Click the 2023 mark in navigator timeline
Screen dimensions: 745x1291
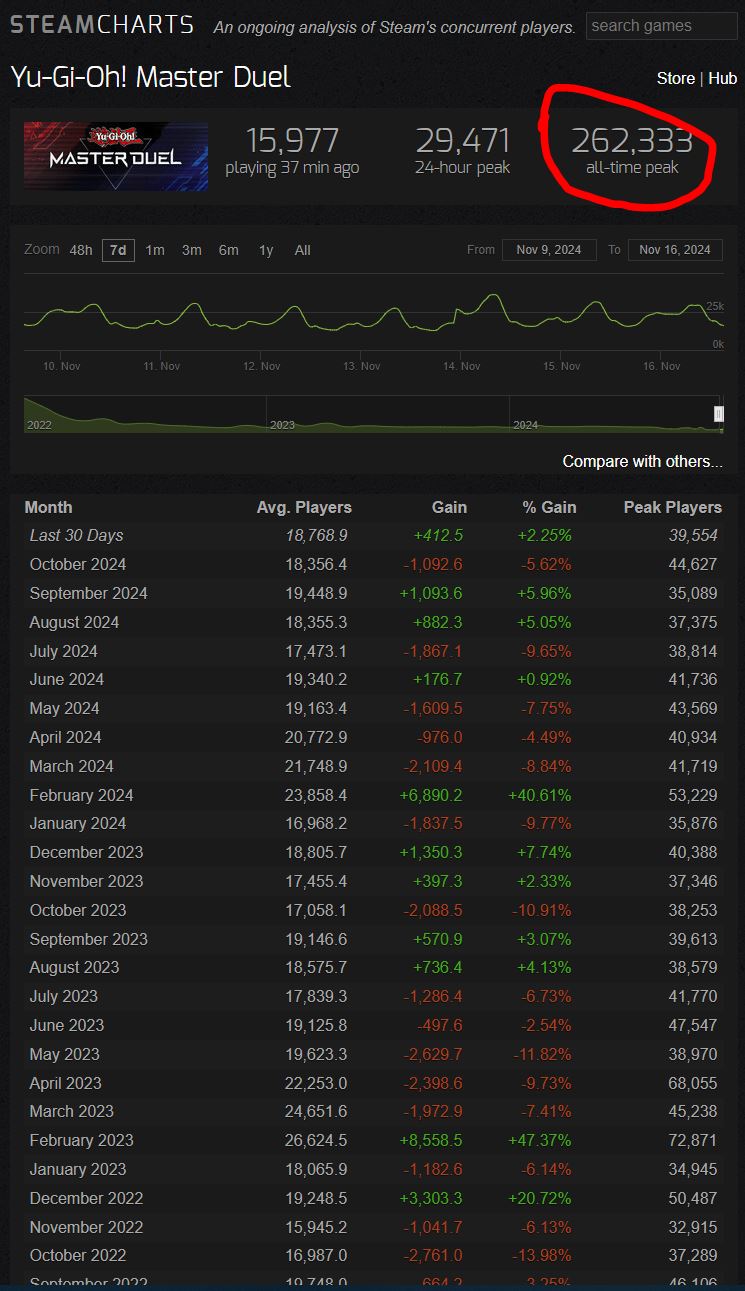[x=282, y=425]
